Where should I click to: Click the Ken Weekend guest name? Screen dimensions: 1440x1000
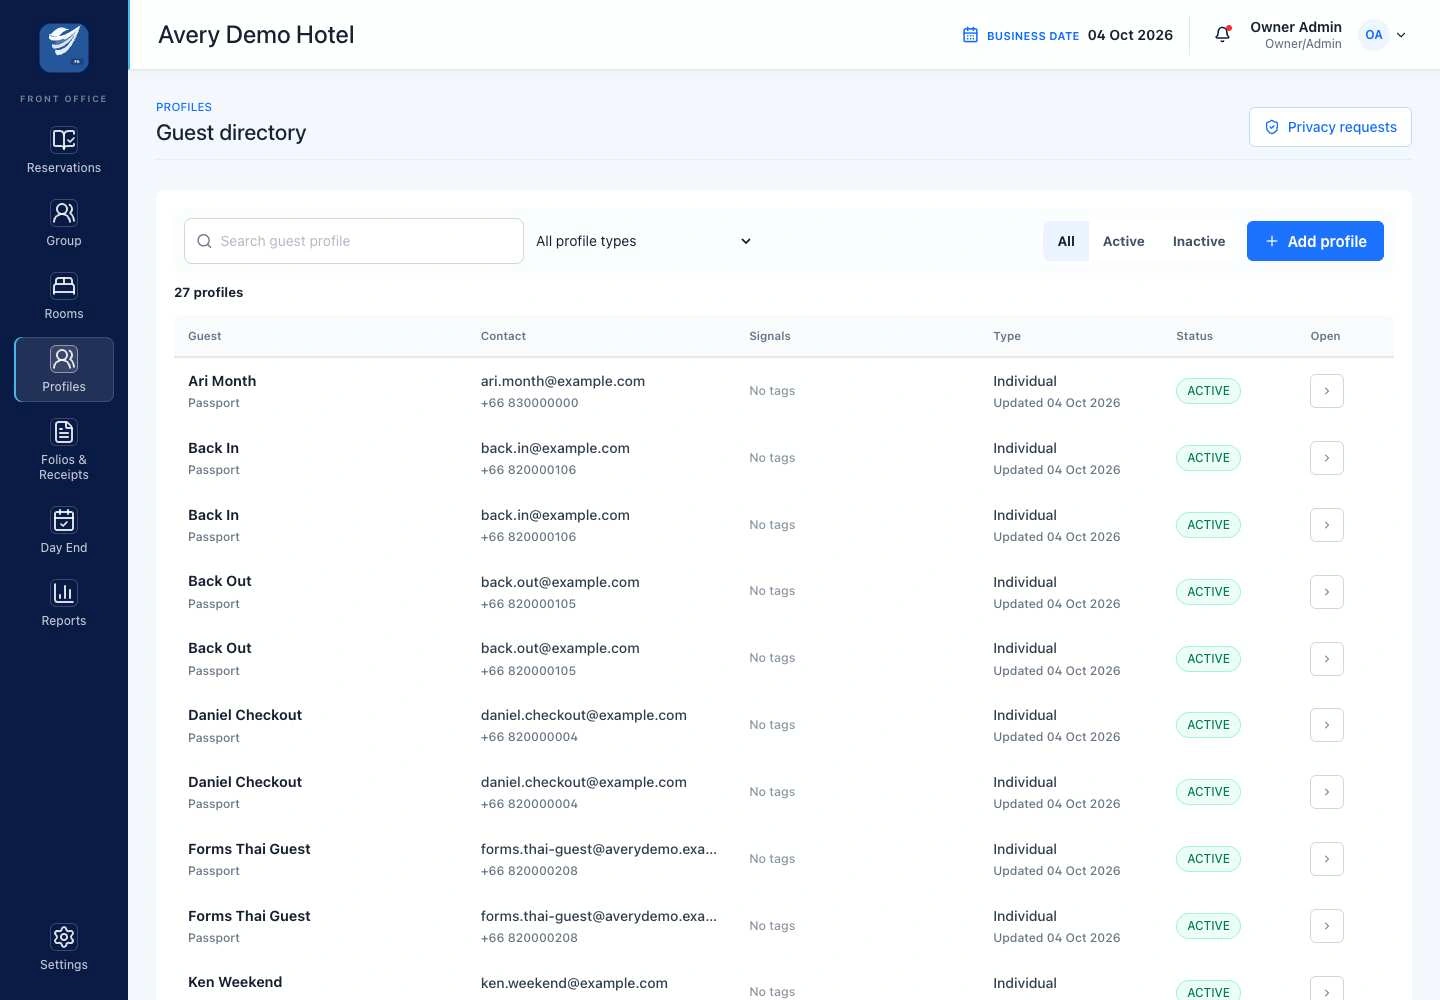235,982
